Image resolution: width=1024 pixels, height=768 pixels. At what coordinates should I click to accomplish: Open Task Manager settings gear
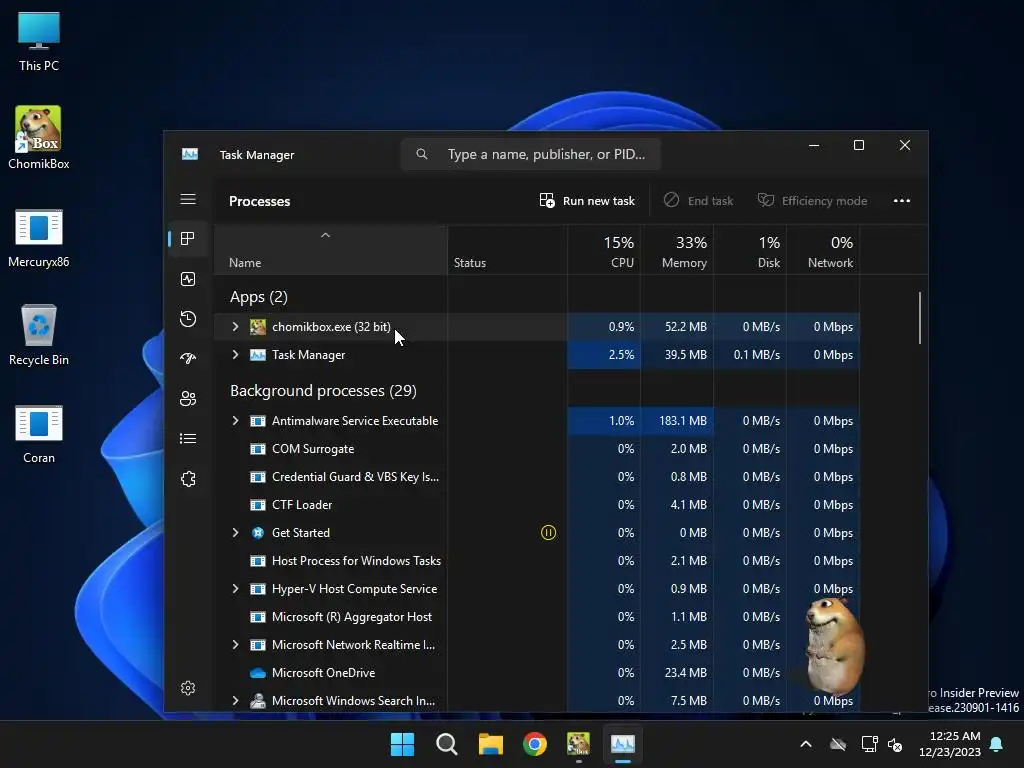(188, 688)
